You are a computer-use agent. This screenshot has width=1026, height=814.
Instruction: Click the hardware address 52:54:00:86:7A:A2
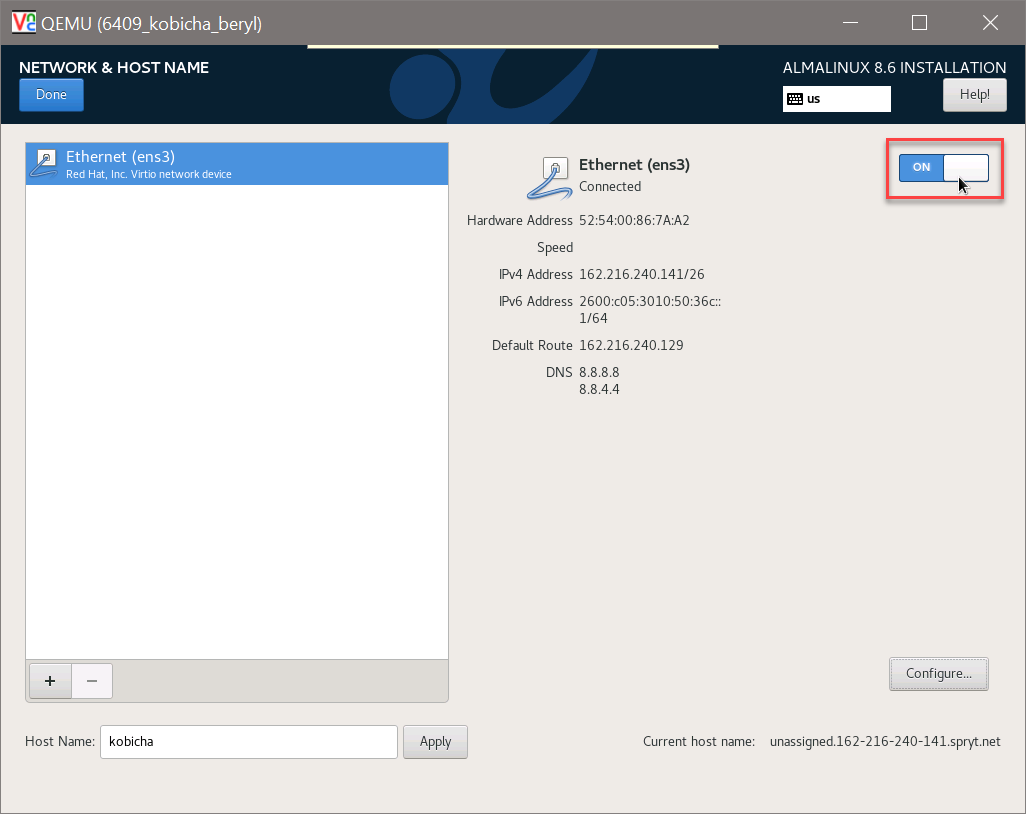click(x=634, y=221)
